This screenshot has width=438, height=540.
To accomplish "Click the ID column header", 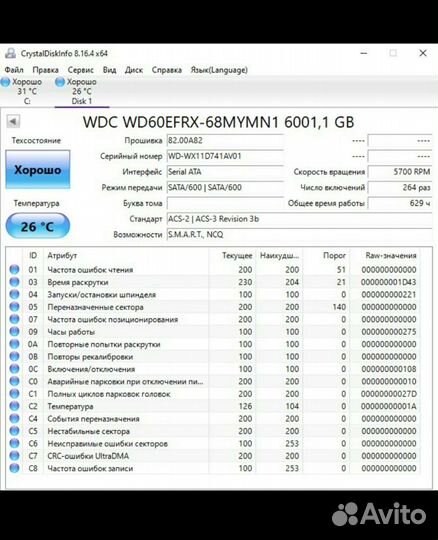I will [33, 256].
